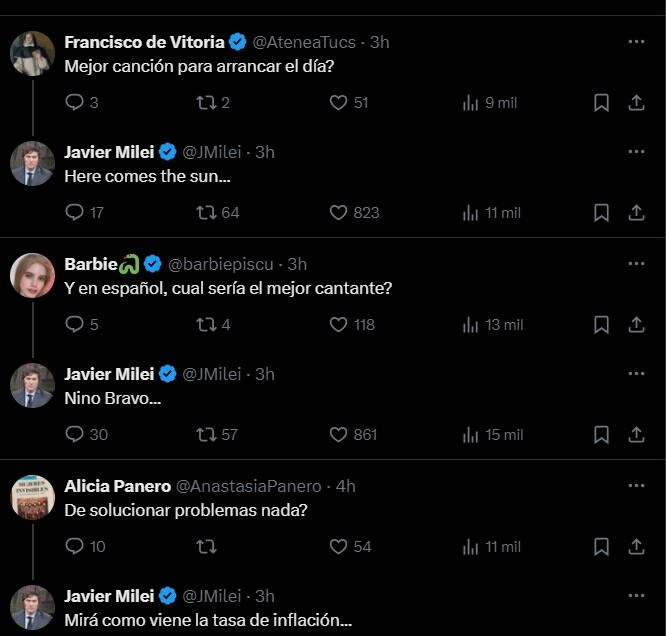This screenshot has height=636, width=666.
Task: View analytics on Francisco de Vitoria's tweet
Action: click(471, 102)
